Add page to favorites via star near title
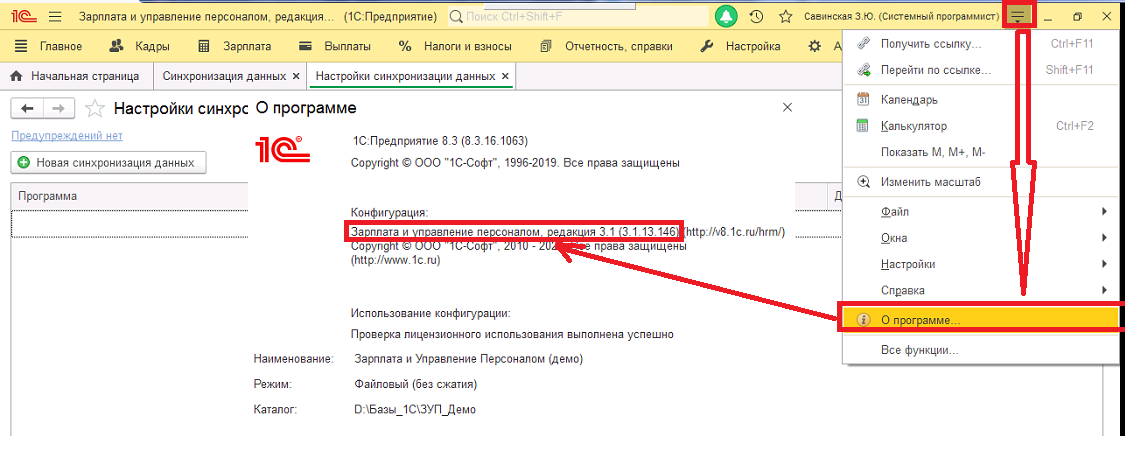 point(94,108)
